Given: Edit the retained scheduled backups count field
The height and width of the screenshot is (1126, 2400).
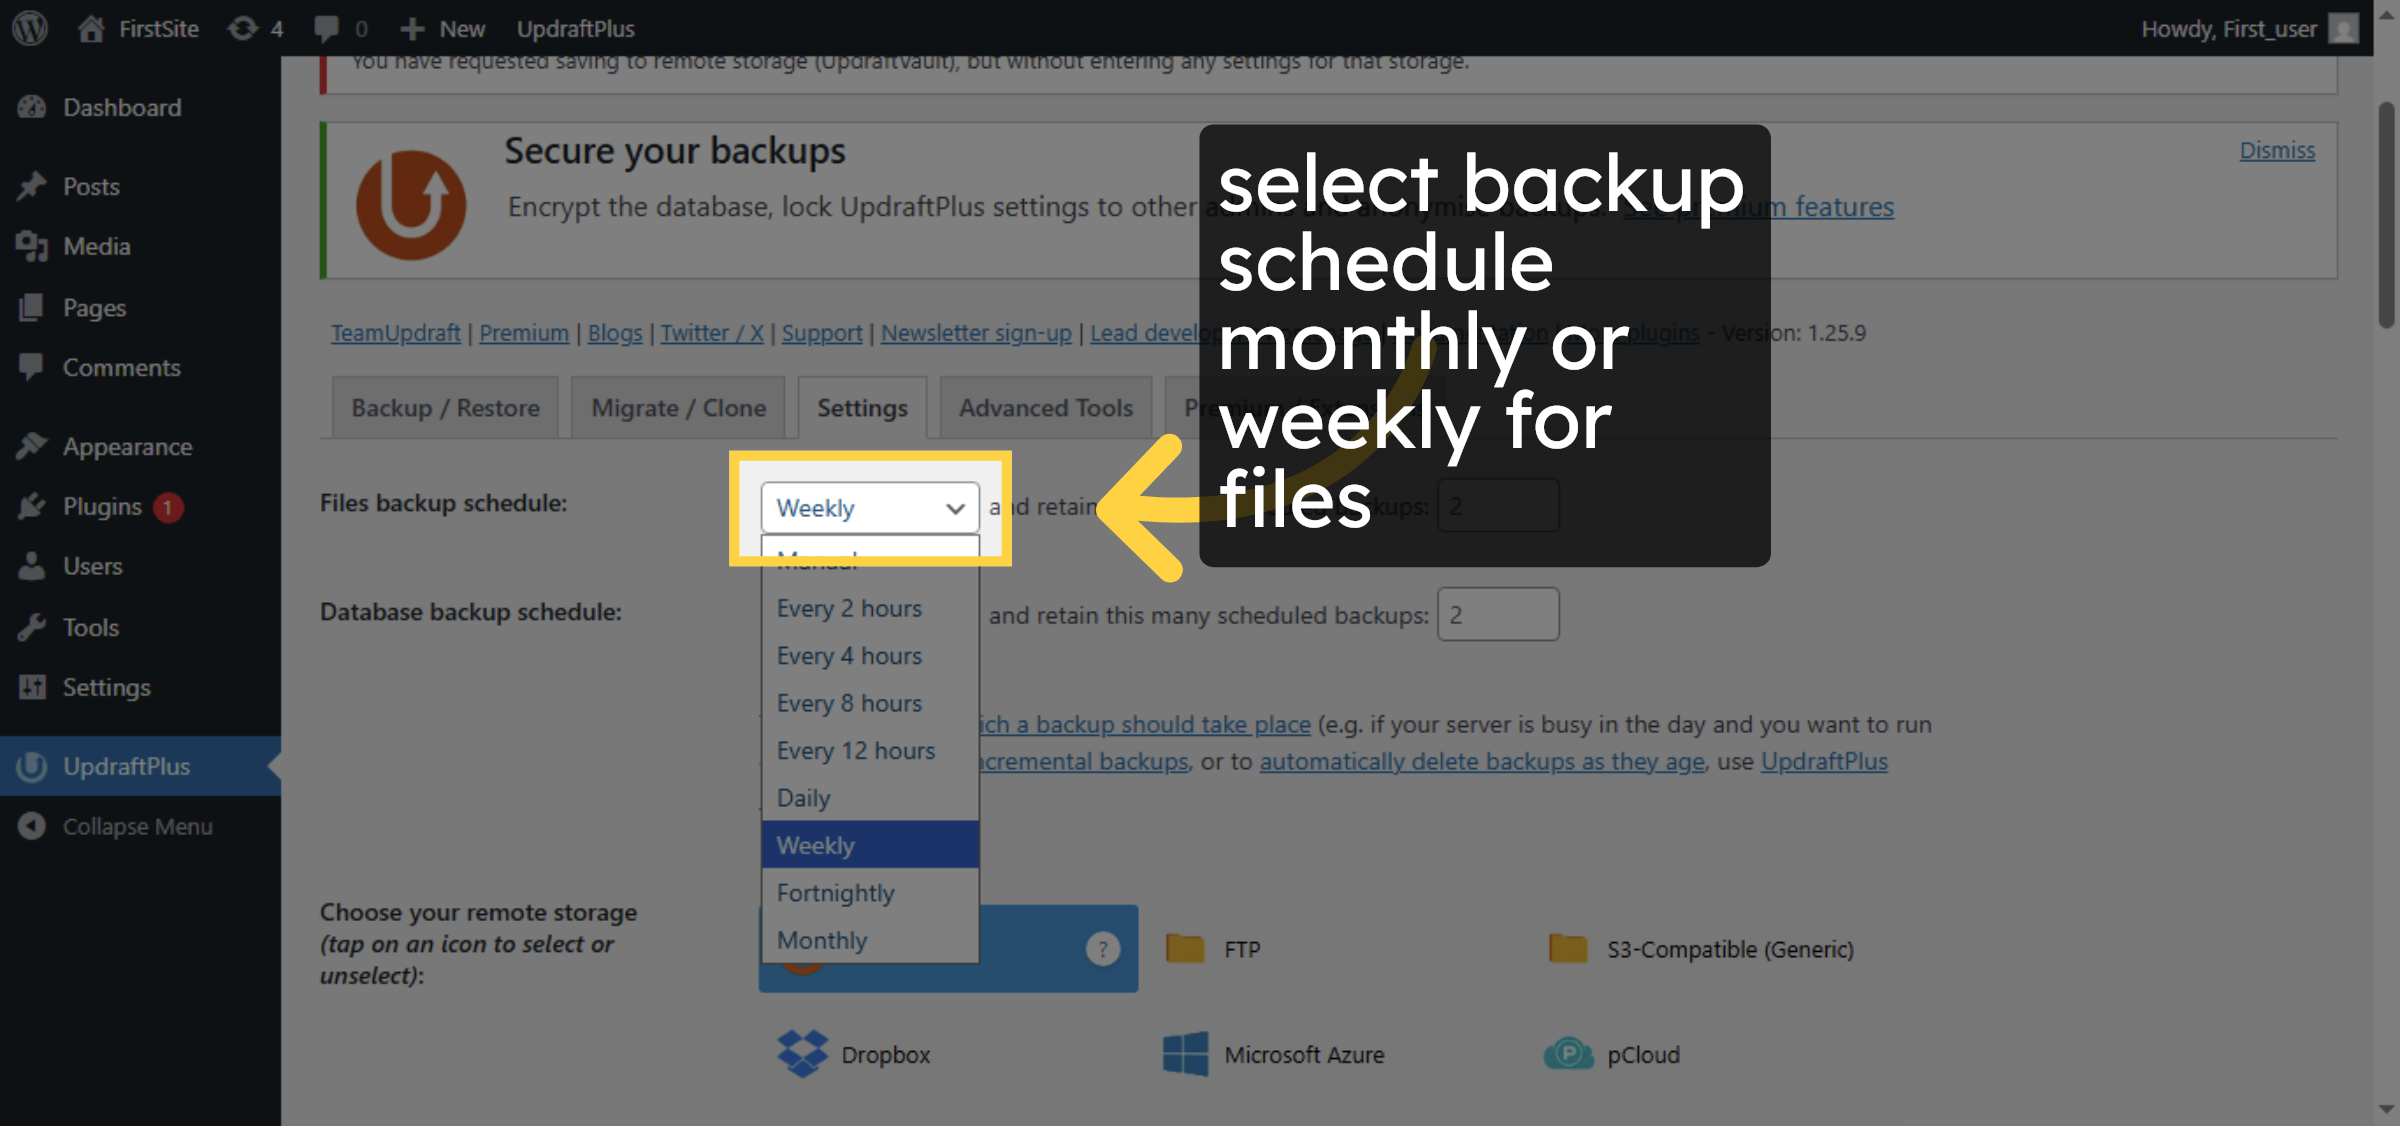Looking at the screenshot, I should click(x=1498, y=614).
